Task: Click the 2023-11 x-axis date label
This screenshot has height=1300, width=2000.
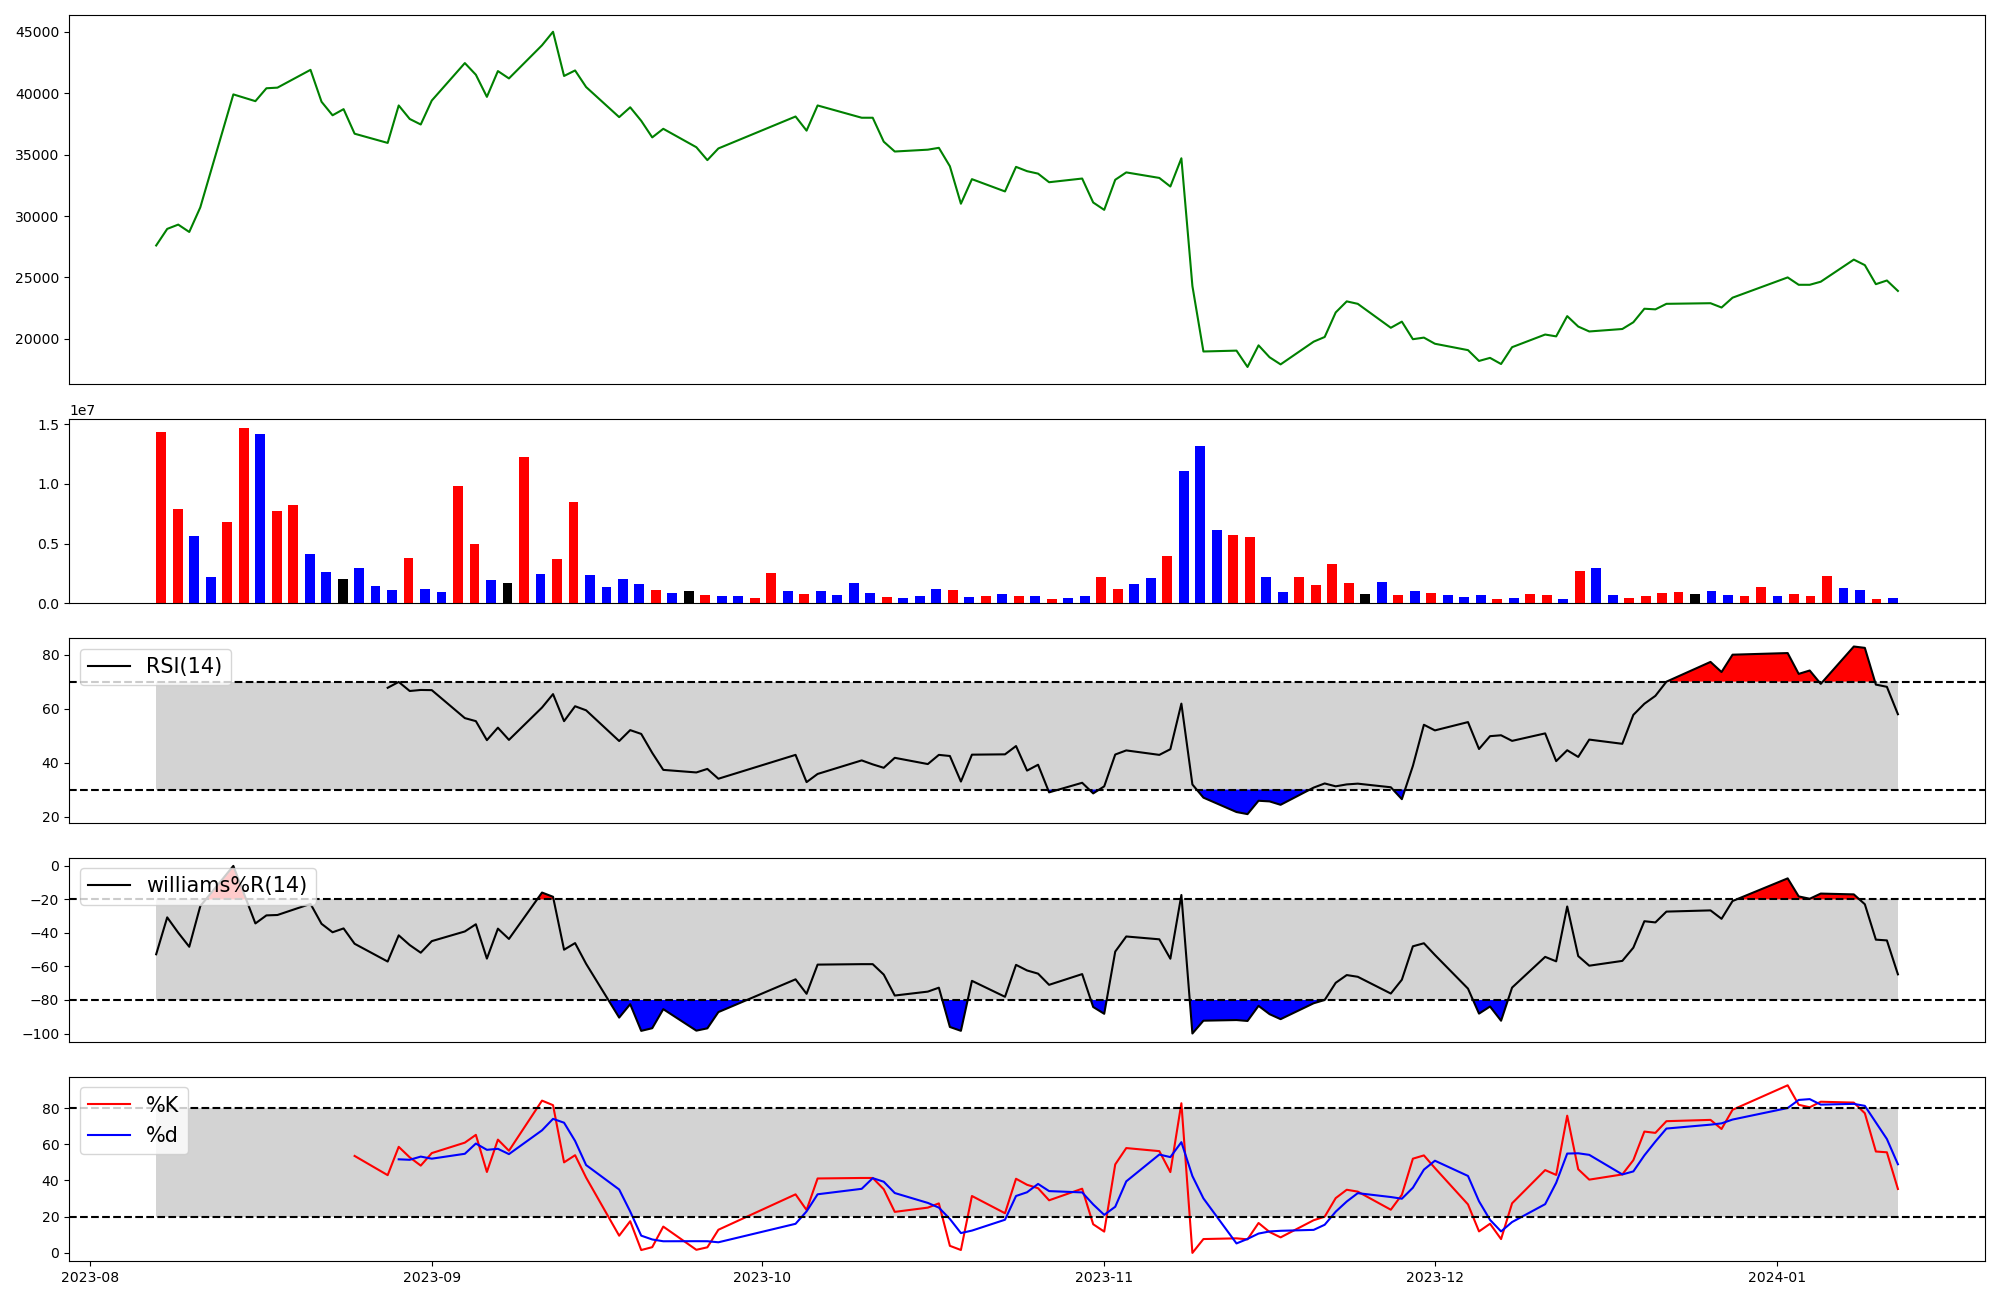Action: [1104, 1277]
